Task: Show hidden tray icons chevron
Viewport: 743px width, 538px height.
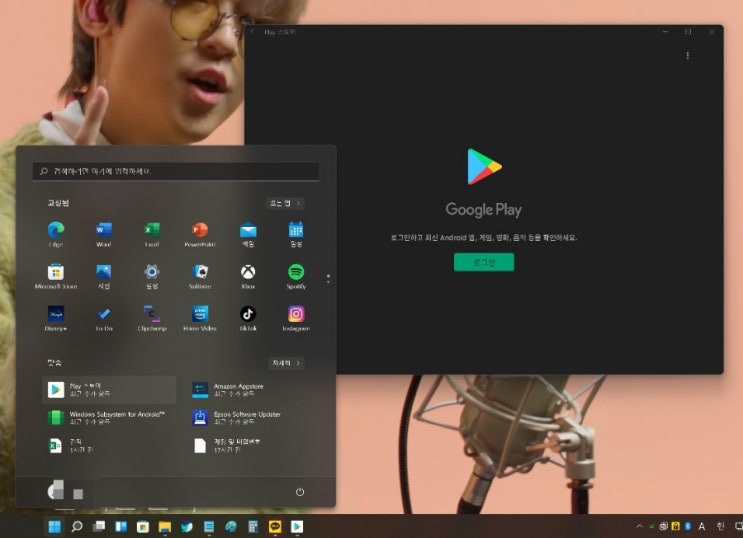Action: pos(639,526)
